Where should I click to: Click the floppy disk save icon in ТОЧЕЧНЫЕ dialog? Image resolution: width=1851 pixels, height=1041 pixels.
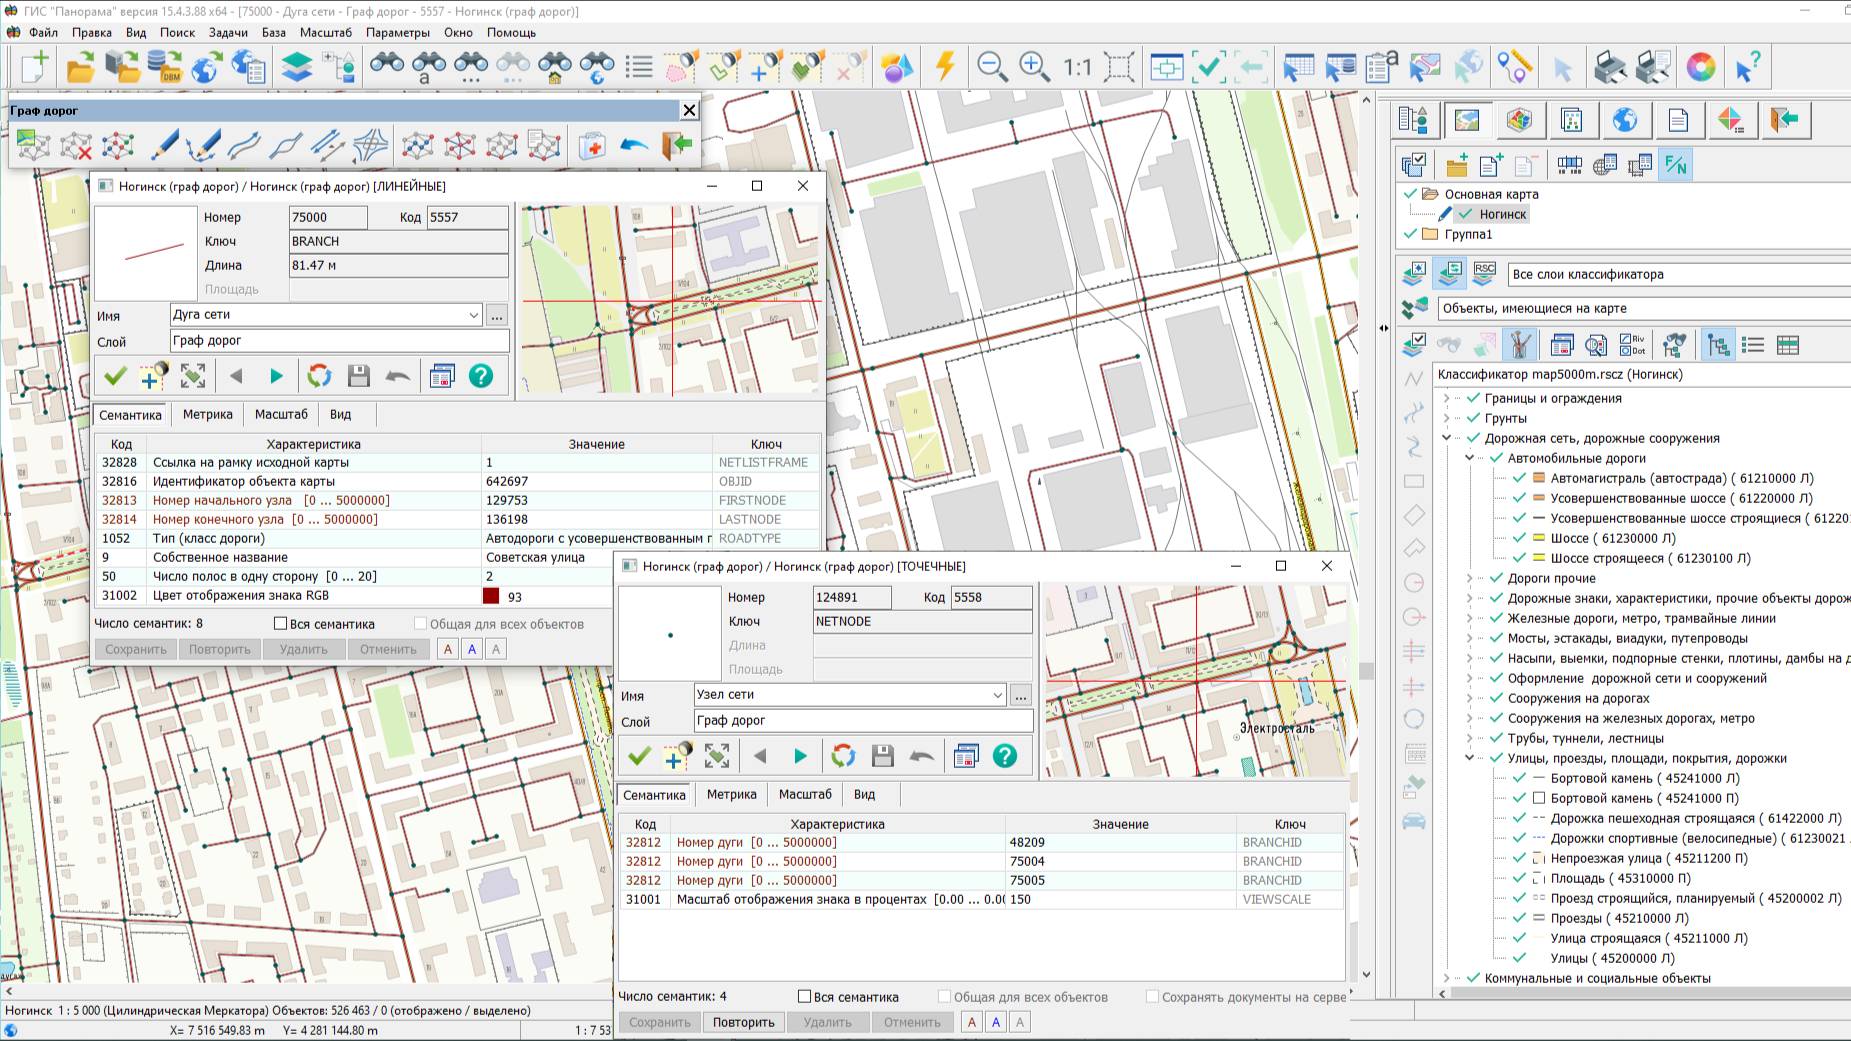[x=882, y=756]
